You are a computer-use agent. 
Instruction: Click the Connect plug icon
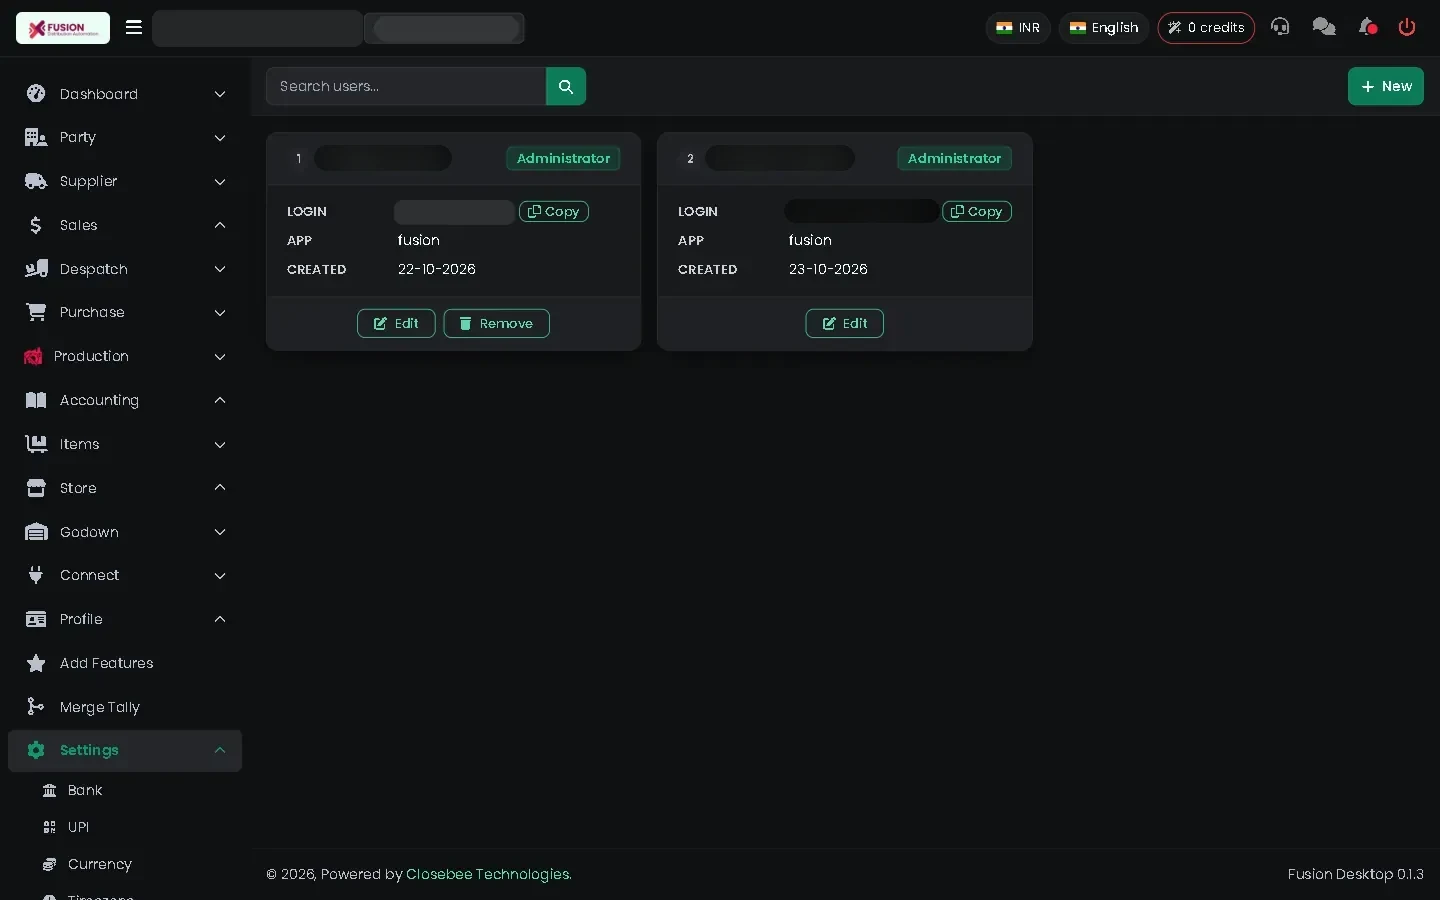coord(36,575)
